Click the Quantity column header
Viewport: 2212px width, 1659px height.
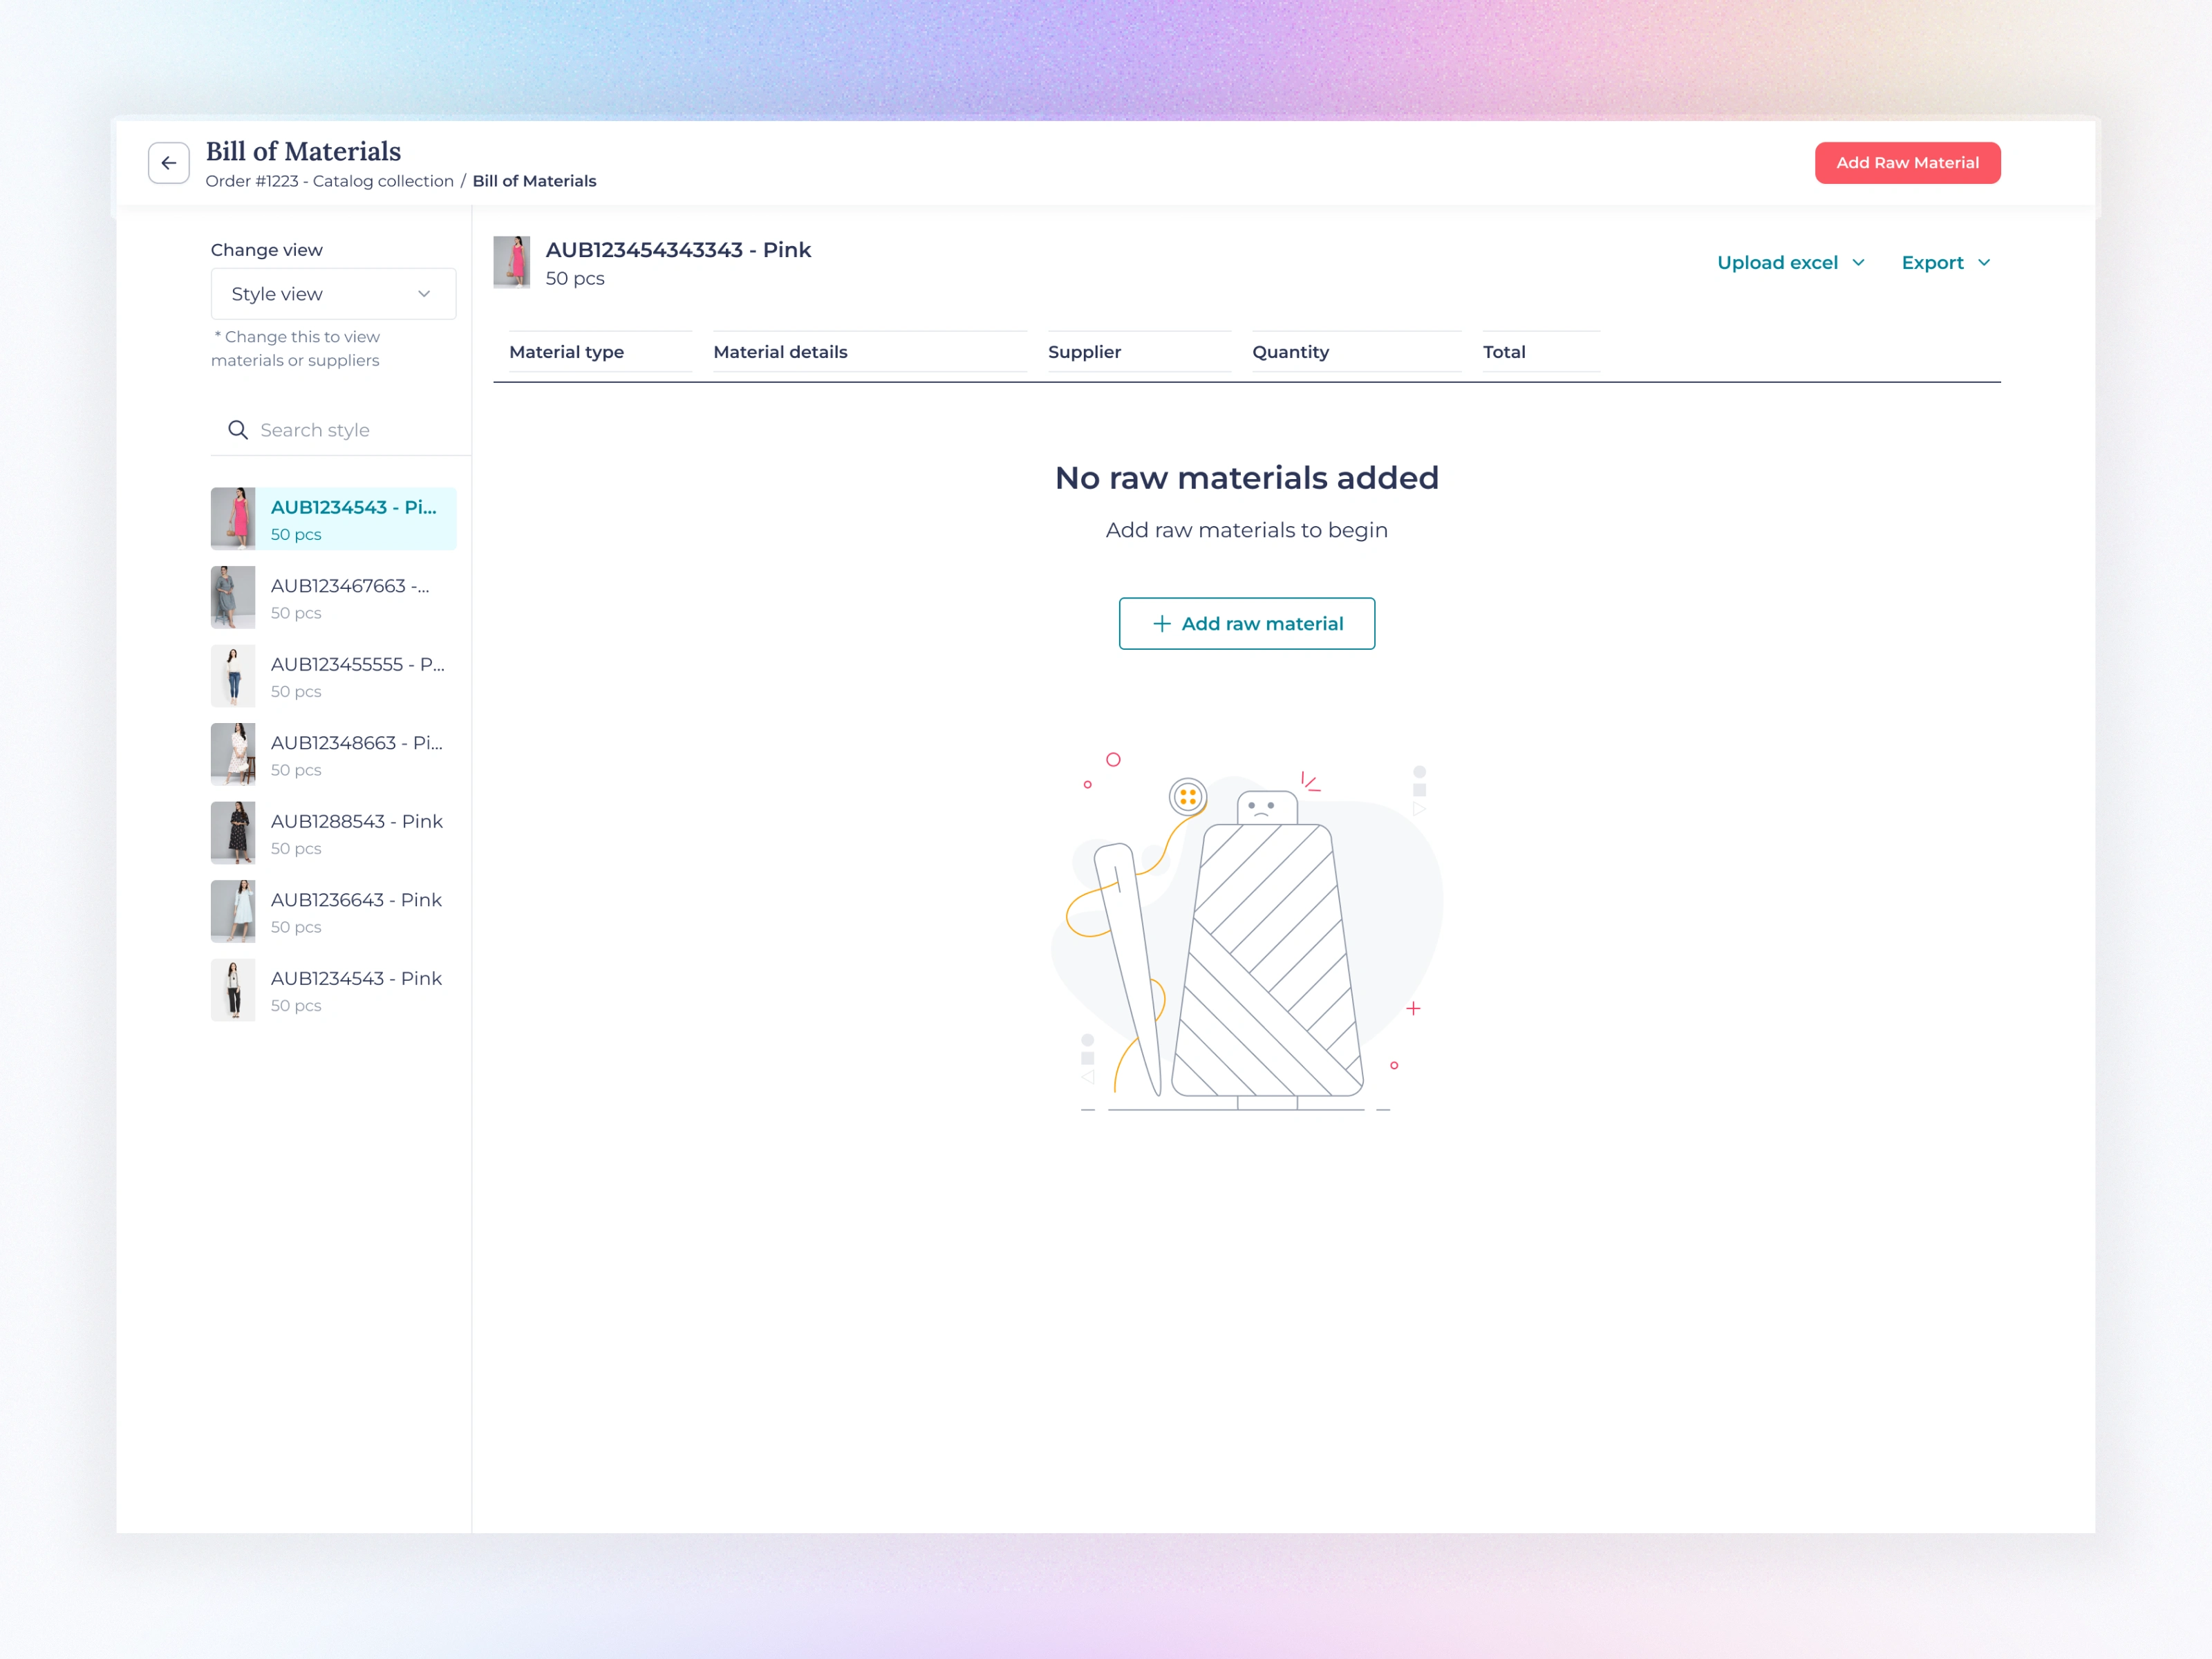pyautogui.click(x=1290, y=352)
